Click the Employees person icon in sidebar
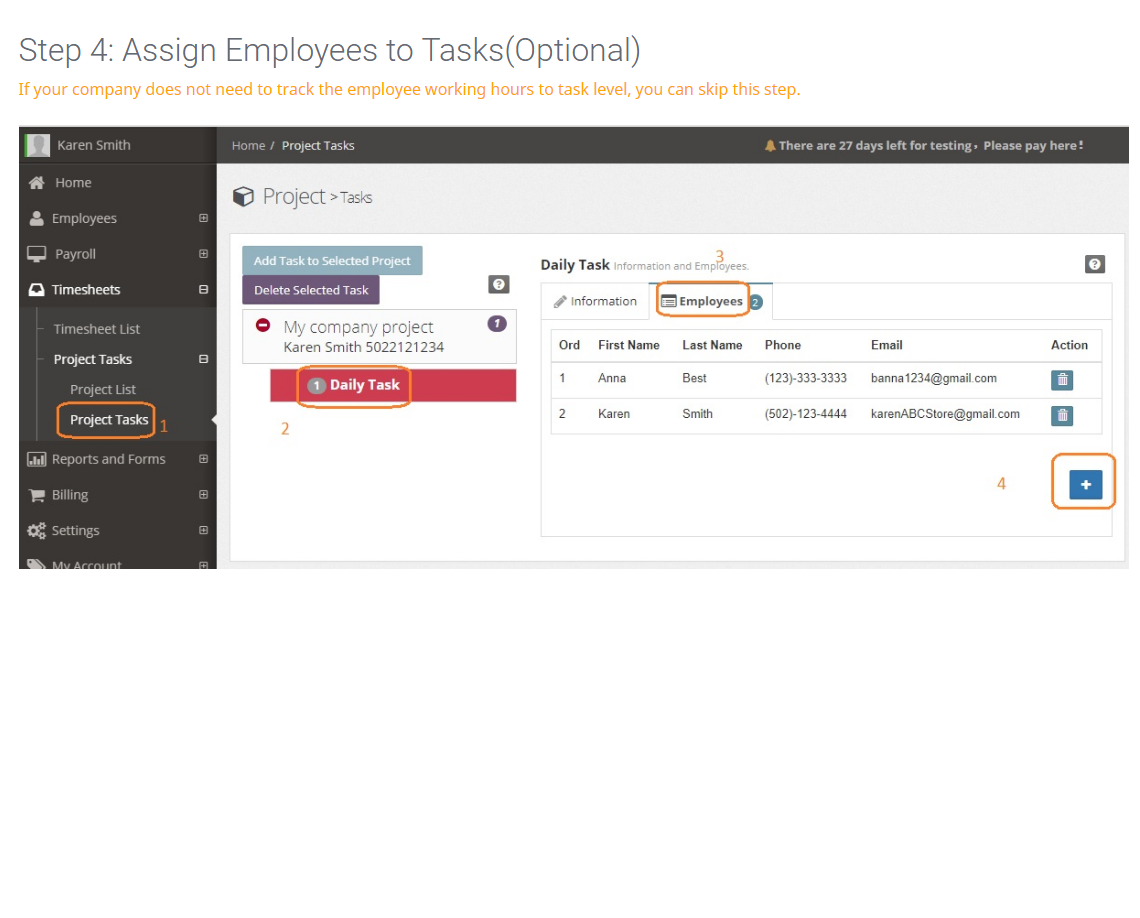Image resolution: width=1140 pixels, height=918 pixels. (36, 218)
